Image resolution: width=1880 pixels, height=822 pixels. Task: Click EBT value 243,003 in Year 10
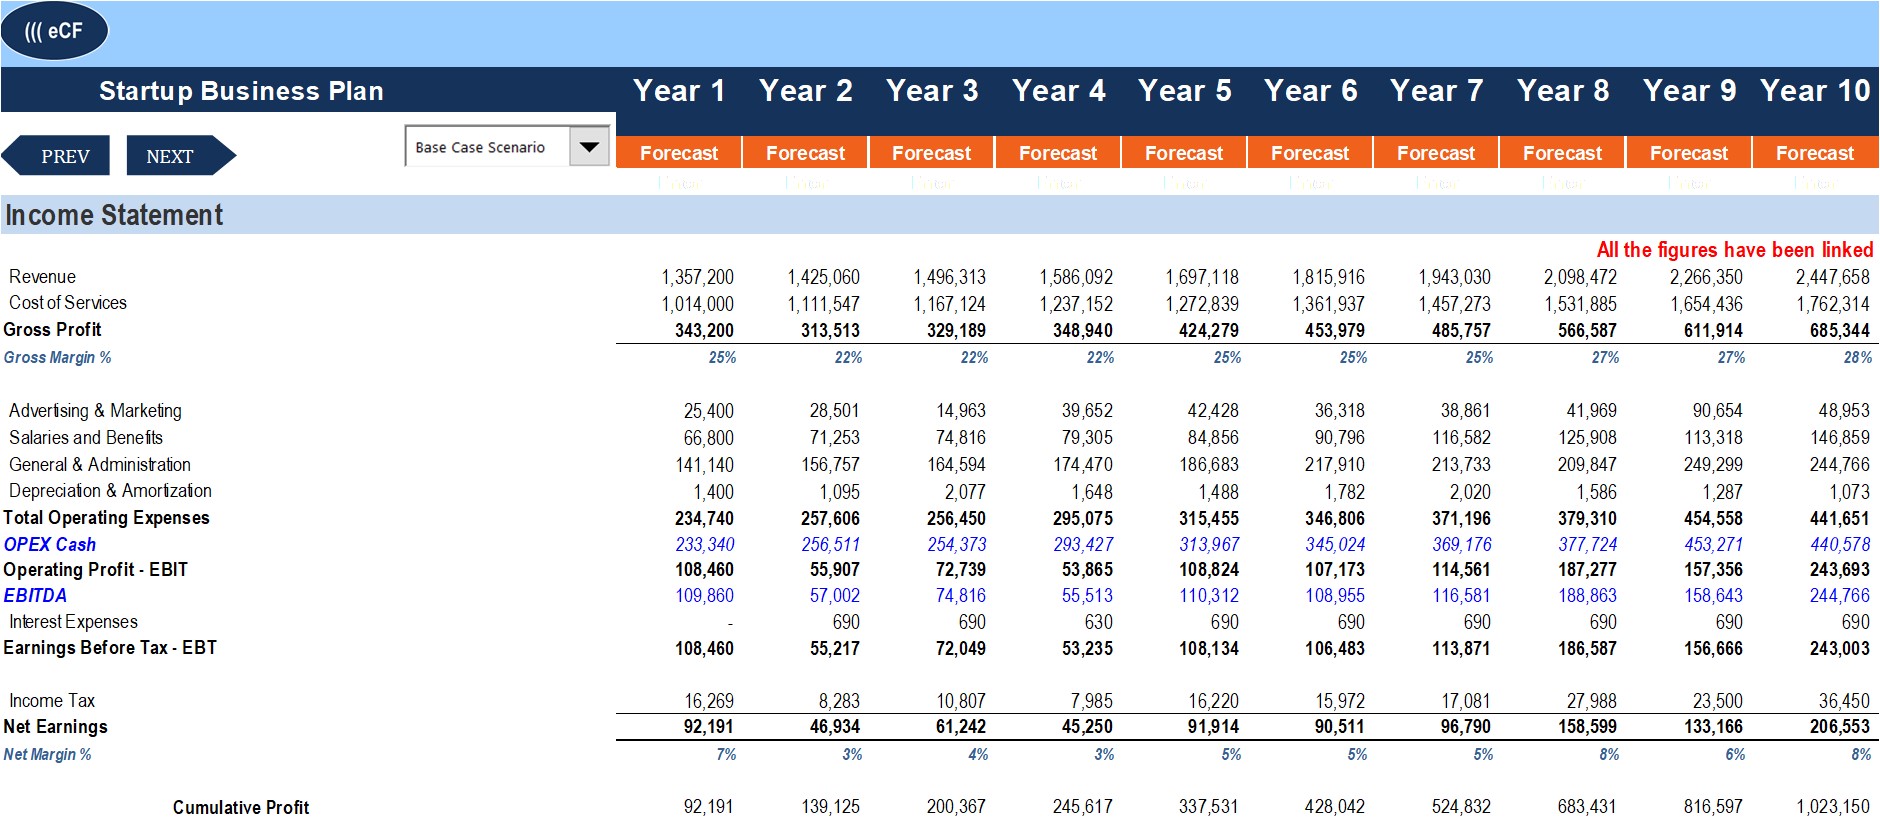pyautogui.click(x=1839, y=649)
